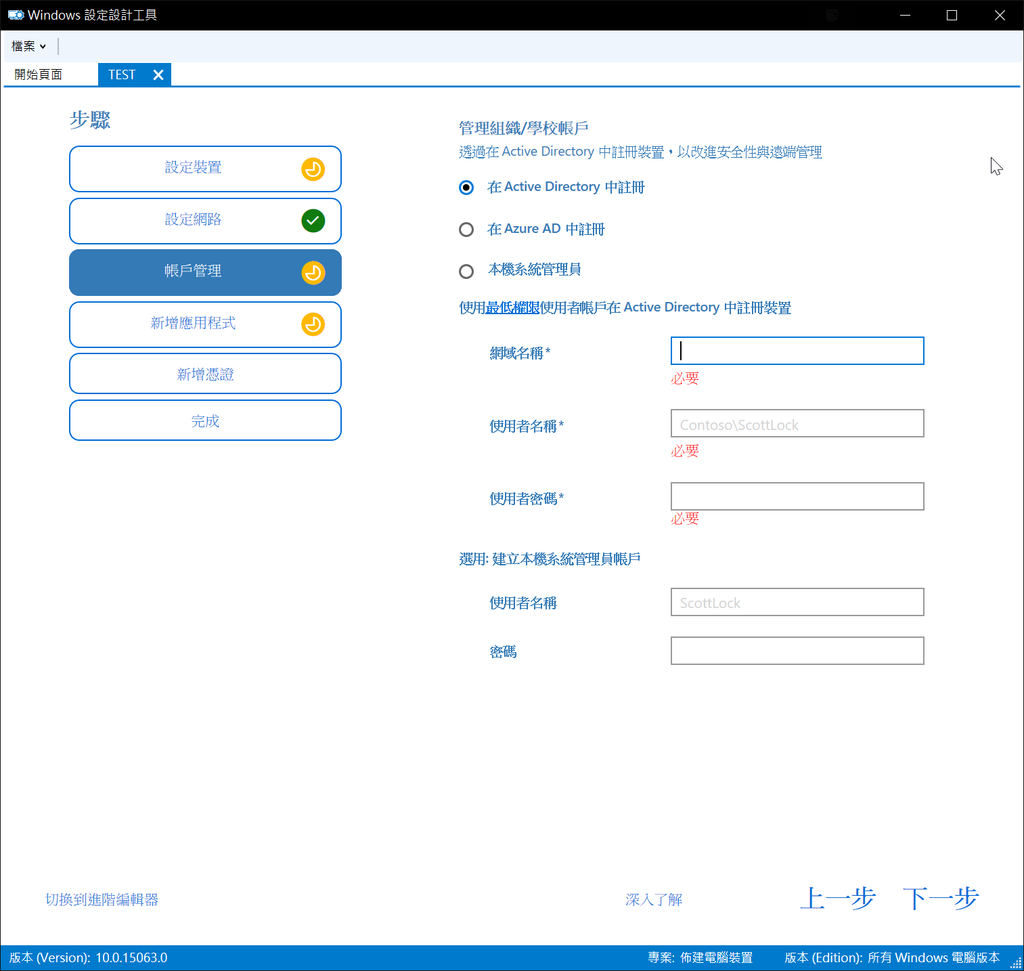This screenshot has height=971, width=1024.
Task: Click the green checkmark icon on 設定網路
Action: pyautogui.click(x=313, y=221)
